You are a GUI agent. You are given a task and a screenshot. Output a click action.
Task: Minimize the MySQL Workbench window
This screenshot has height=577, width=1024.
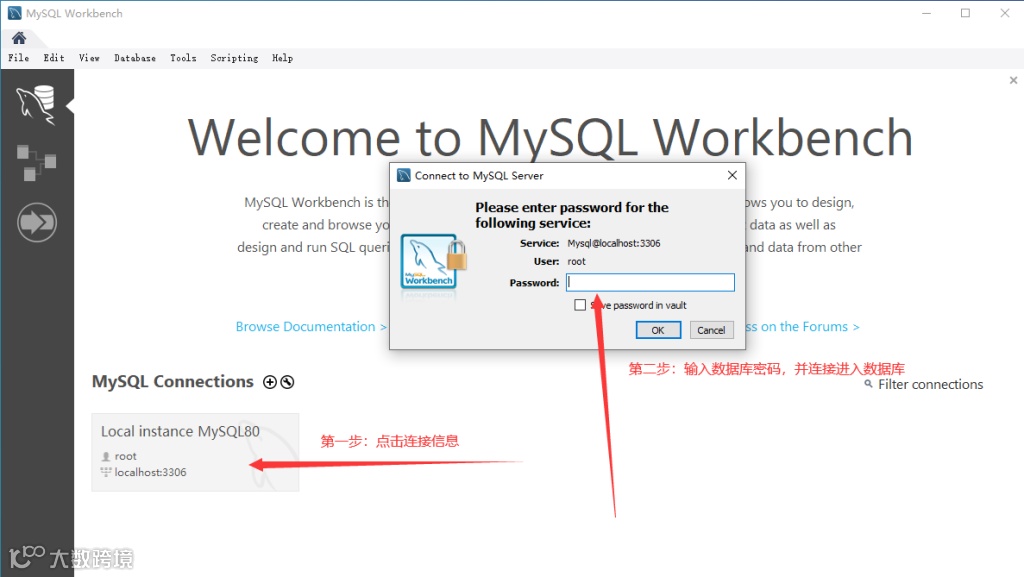point(926,13)
